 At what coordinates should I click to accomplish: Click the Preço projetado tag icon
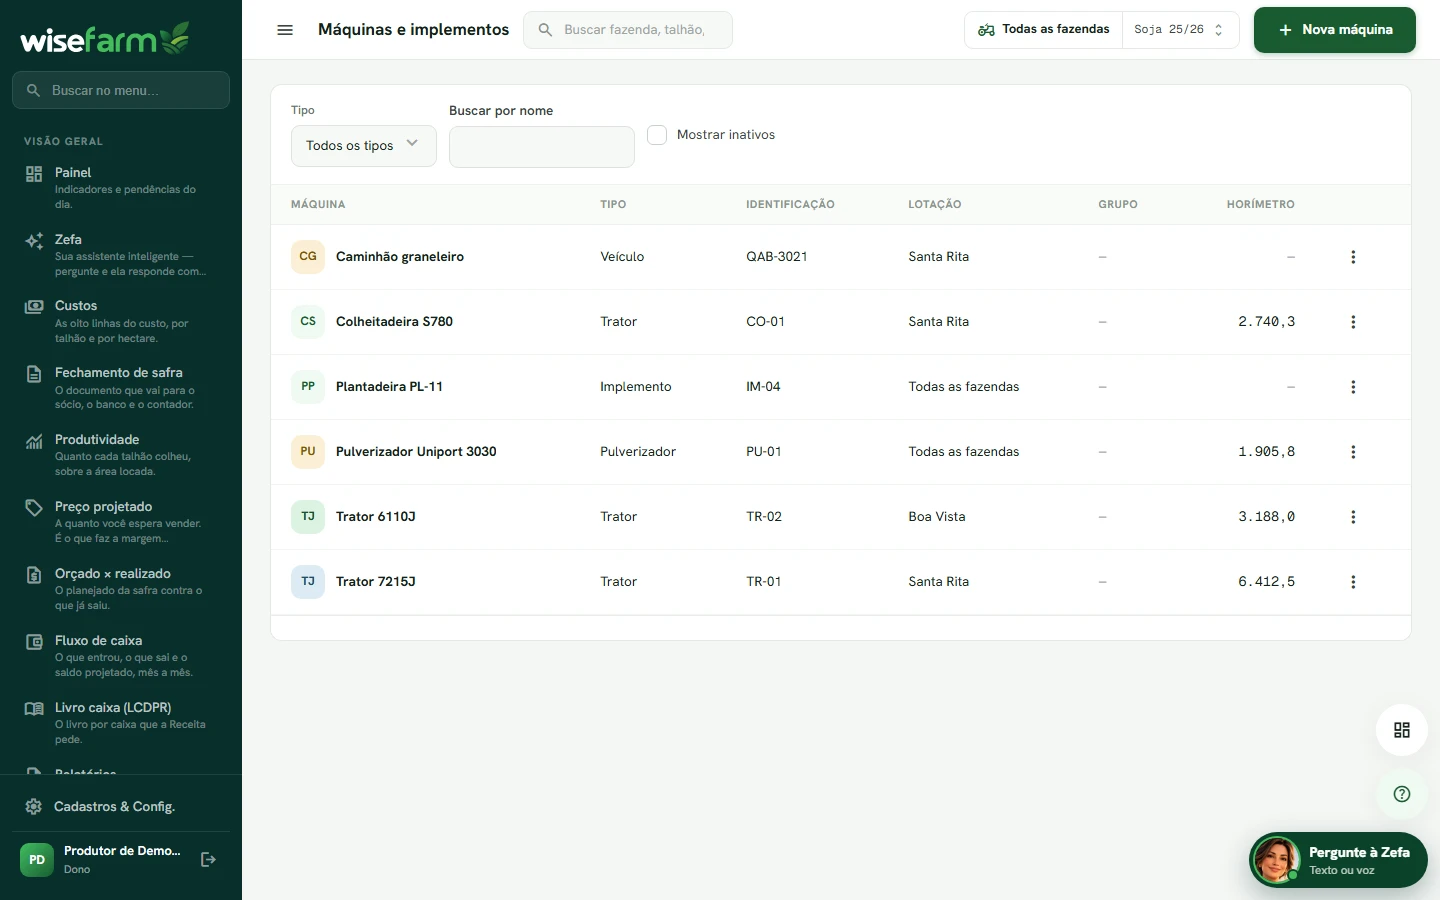34,508
